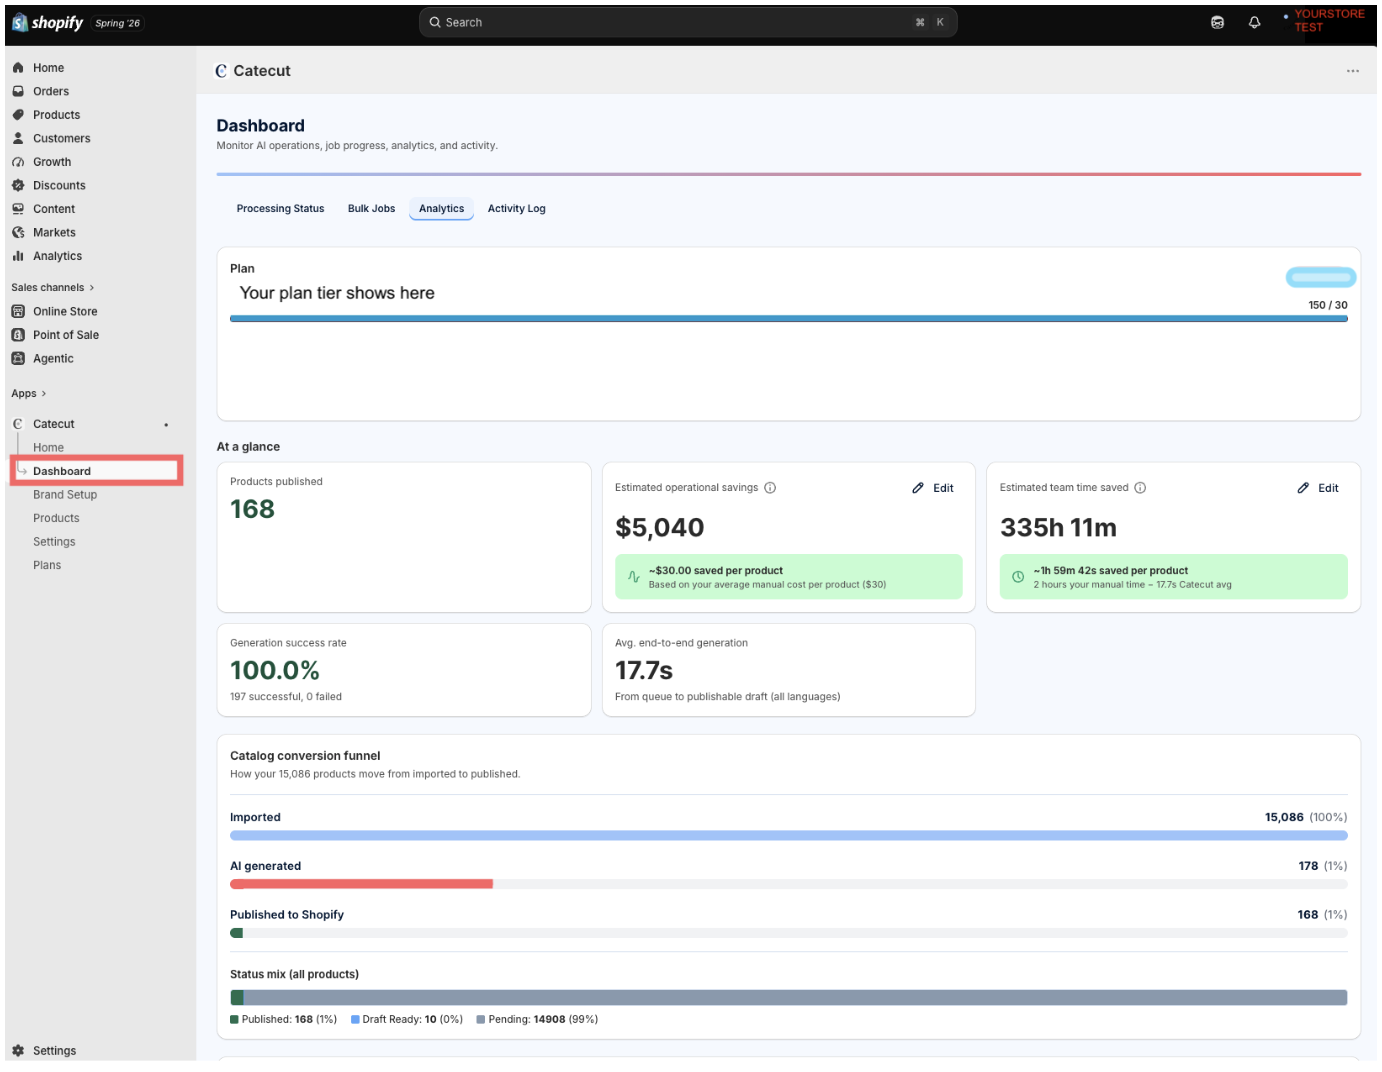The image size is (1382, 1072).
Task: Switch to the Processing Status tab
Action: pyautogui.click(x=280, y=209)
